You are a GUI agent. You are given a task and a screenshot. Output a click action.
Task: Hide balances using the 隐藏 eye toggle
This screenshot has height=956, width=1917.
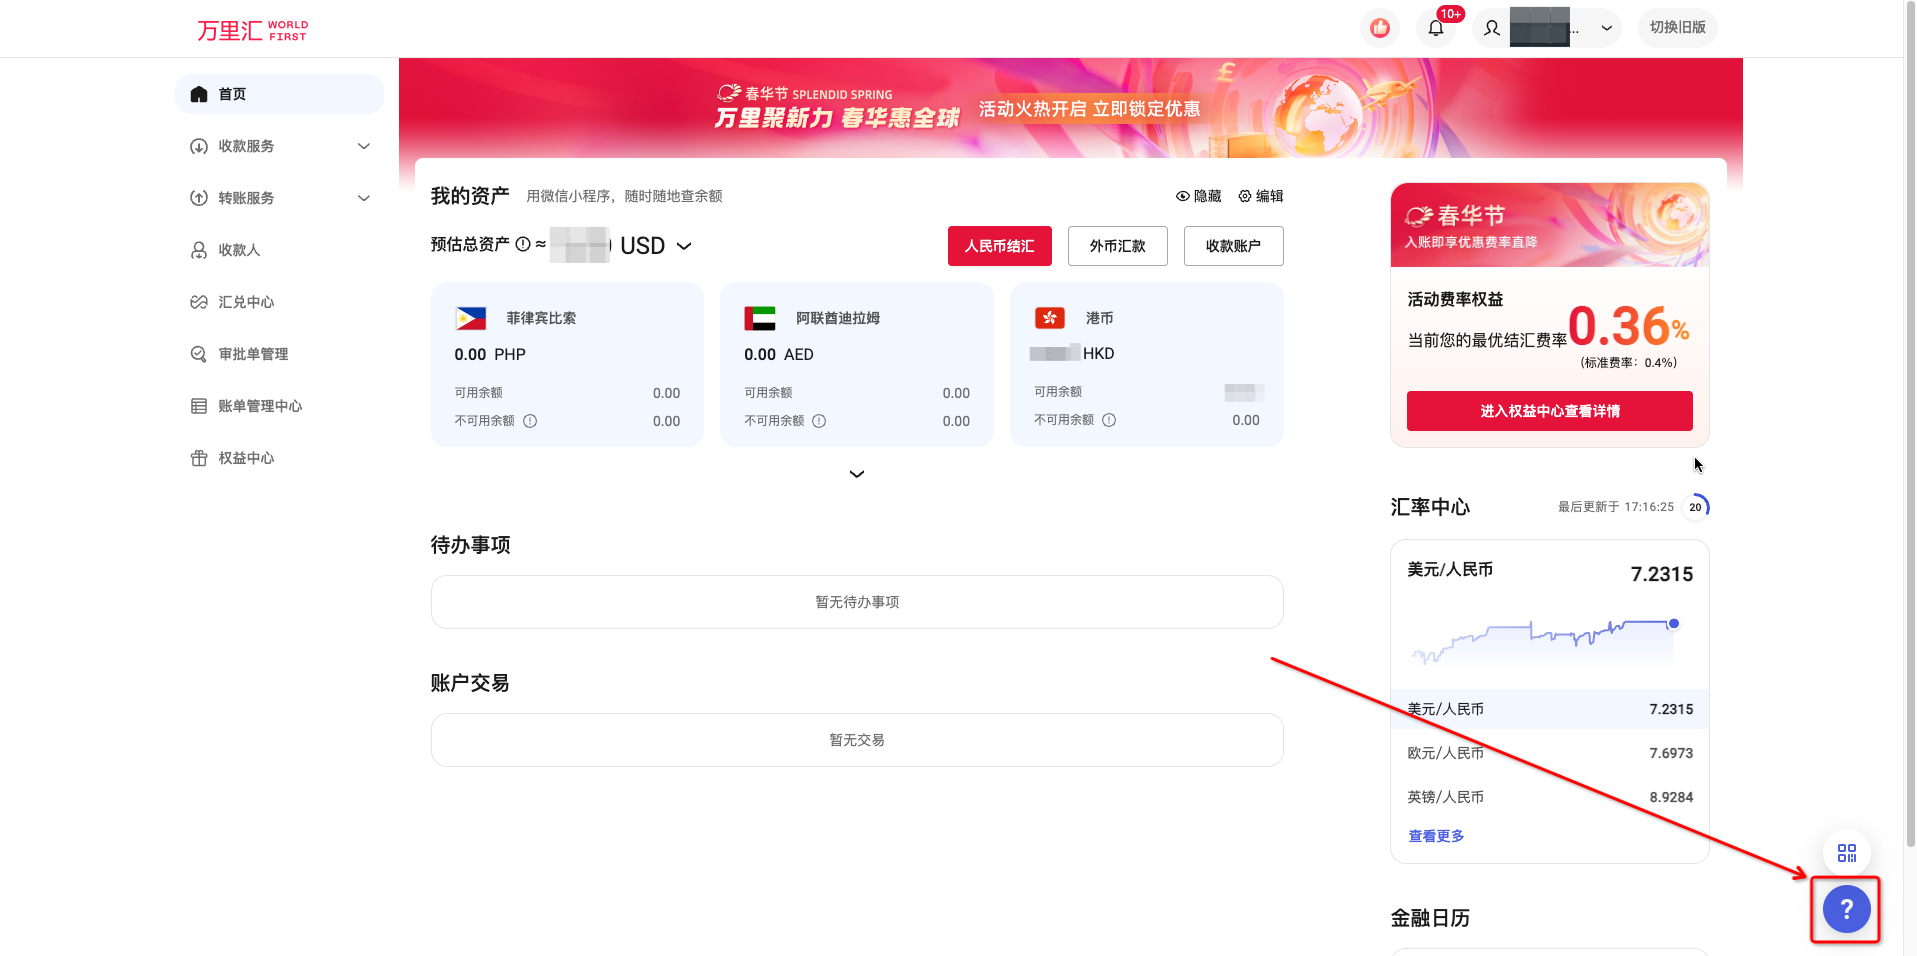(1199, 195)
